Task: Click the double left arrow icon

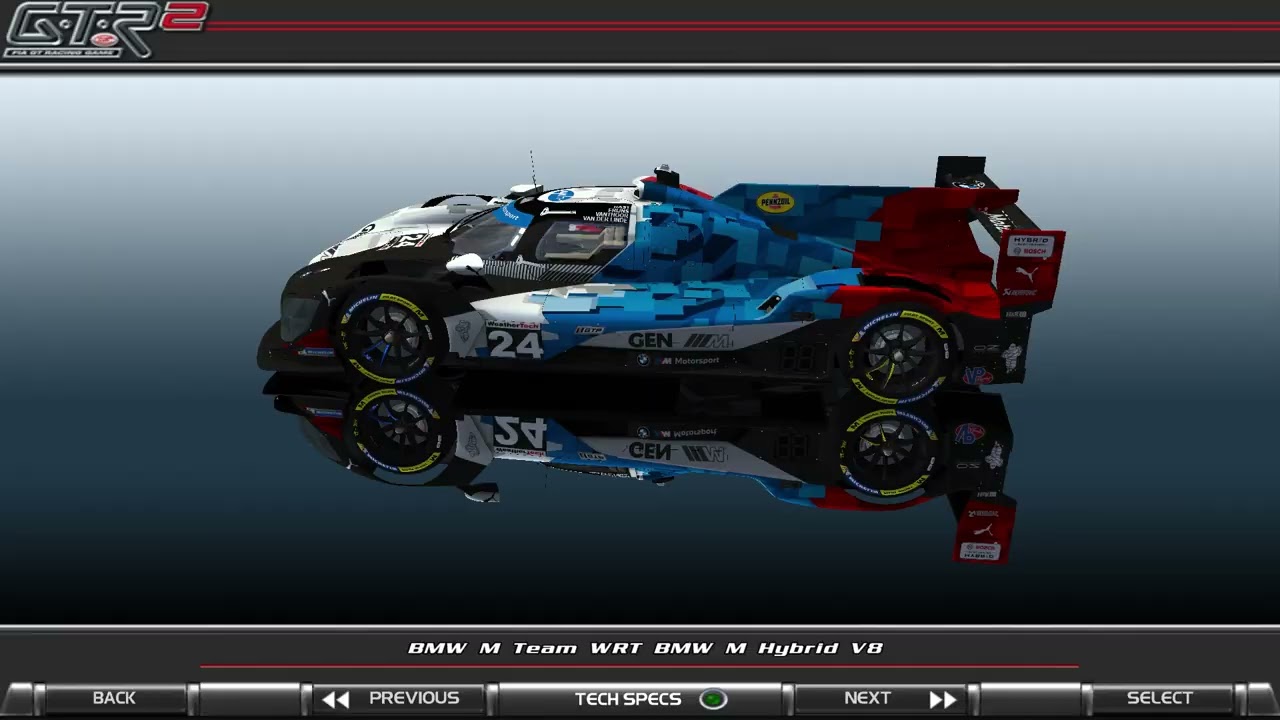Action: pos(335,699)
